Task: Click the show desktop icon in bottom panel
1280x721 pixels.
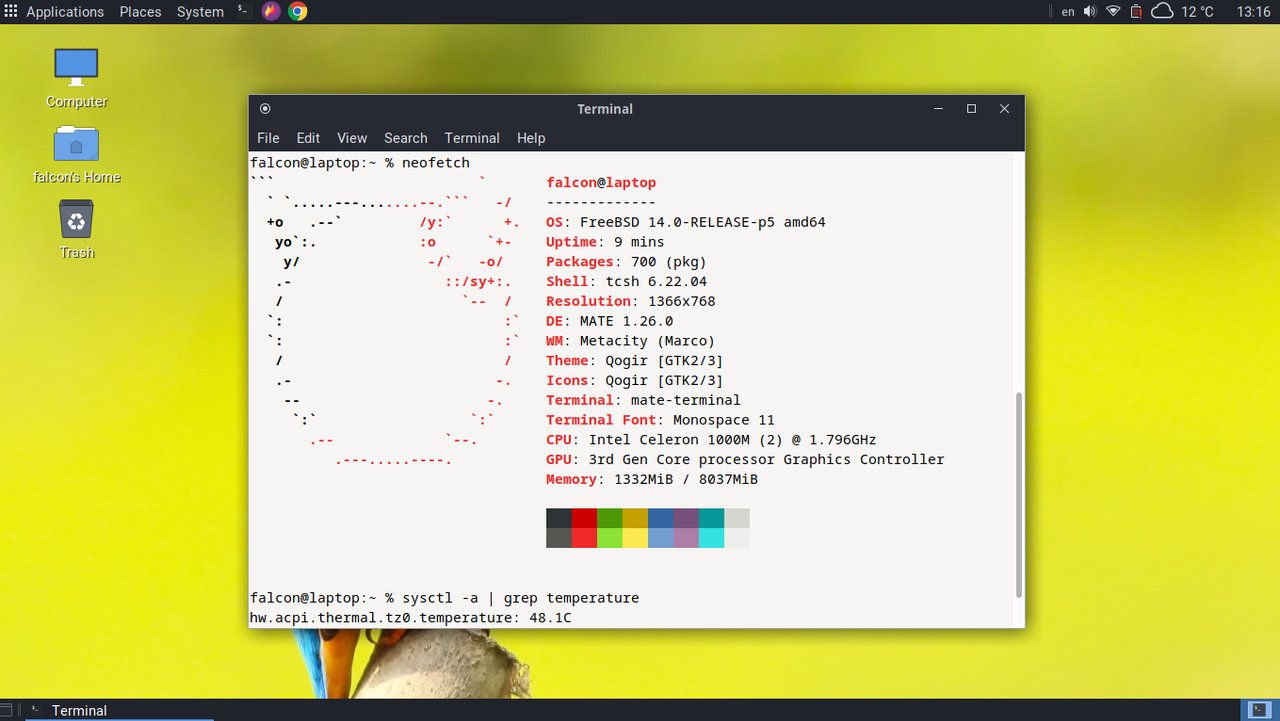Action: click(x=7, y=710)
